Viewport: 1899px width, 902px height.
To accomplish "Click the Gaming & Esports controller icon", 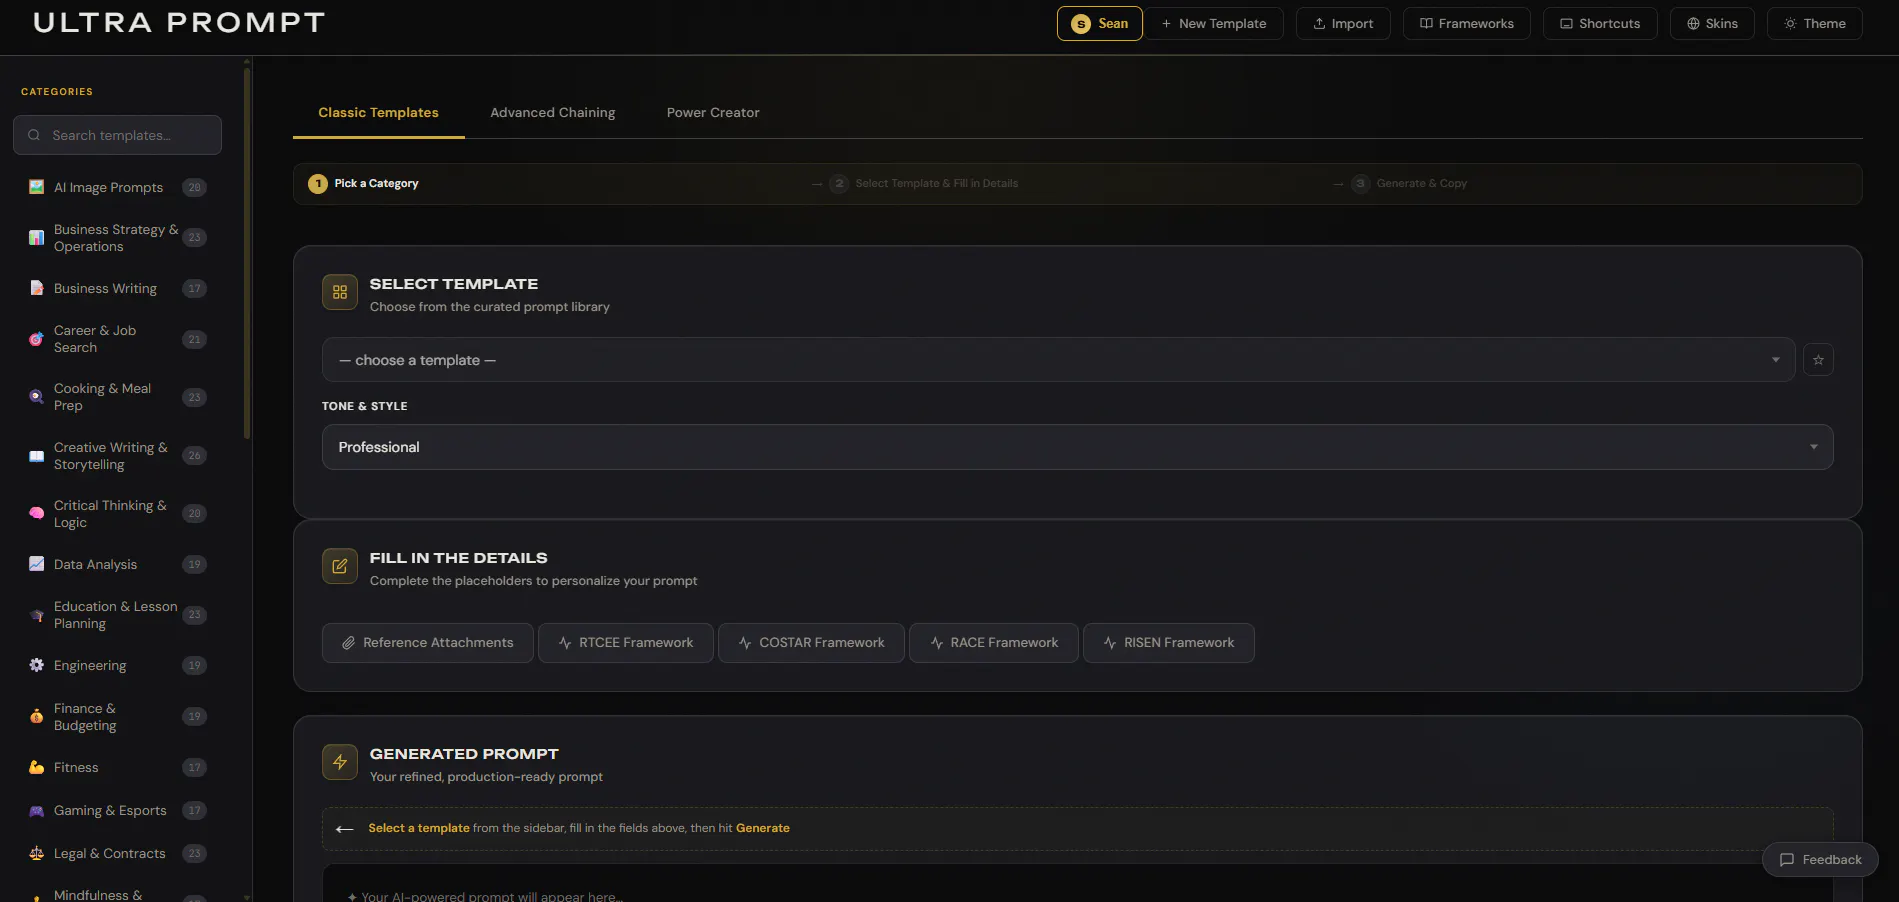I will coord(36,810).
